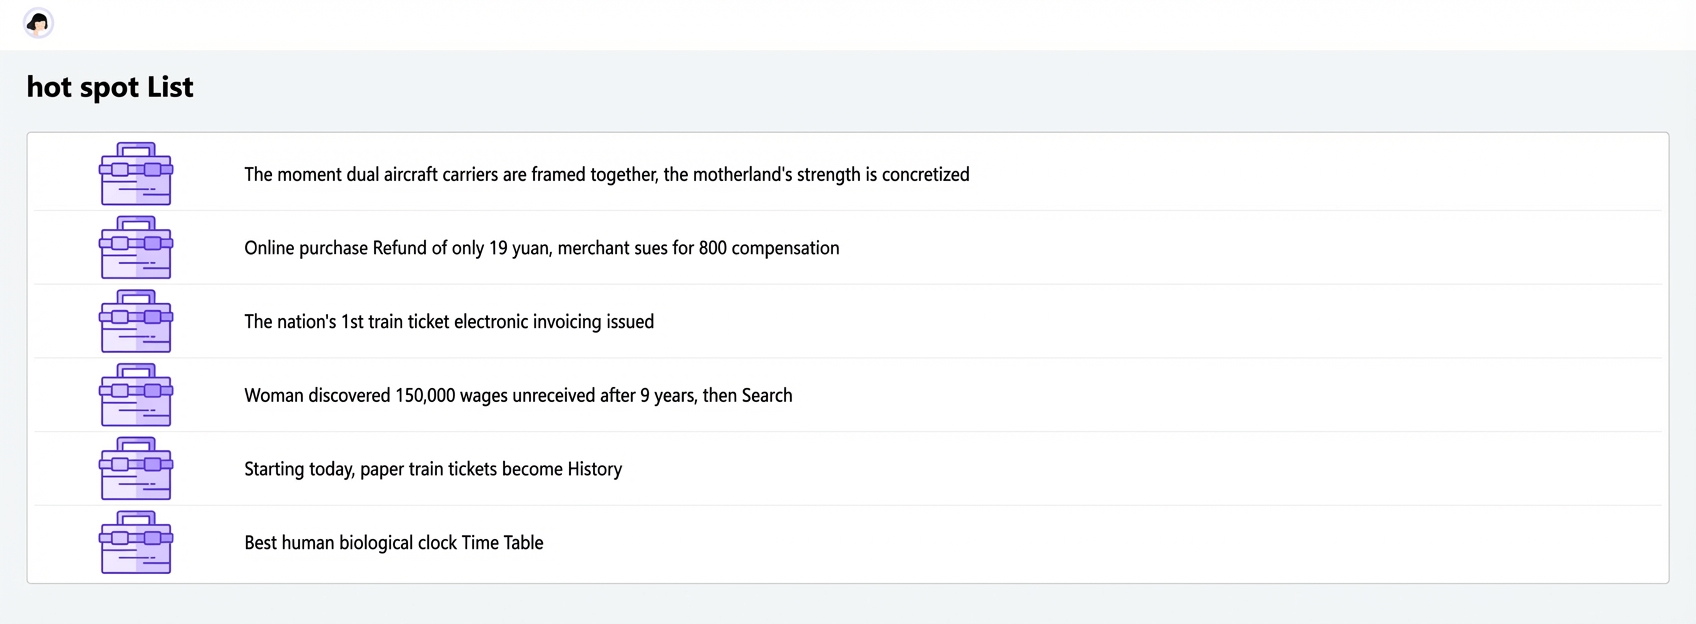Viewport: 1696px width, 624px height.
Task: Click the briefcase icon beside aircraft carriers headline
Action: 136,174
